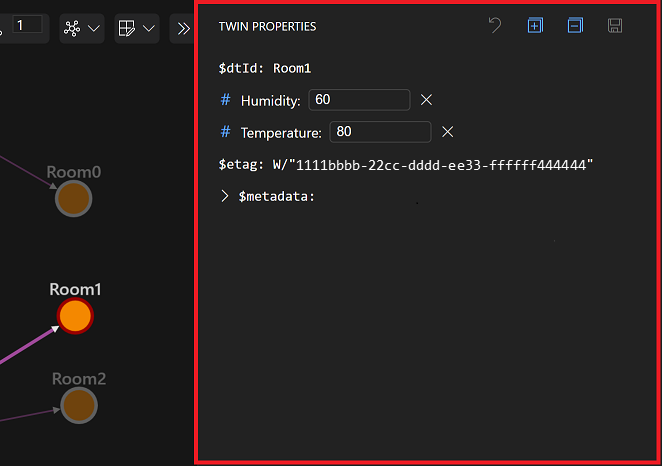Screen dimensions: 662x466
Task: Click the highlighted Room1 node circle
Action: click(x=75, y=316)
